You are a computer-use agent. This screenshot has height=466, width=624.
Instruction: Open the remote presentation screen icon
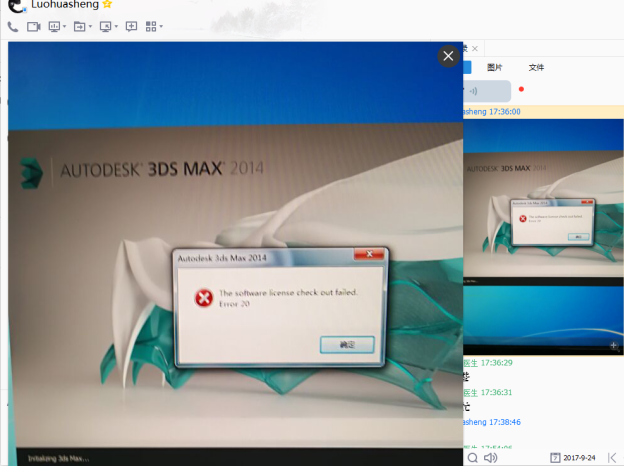pyautogui.click(x=54, y=27)
